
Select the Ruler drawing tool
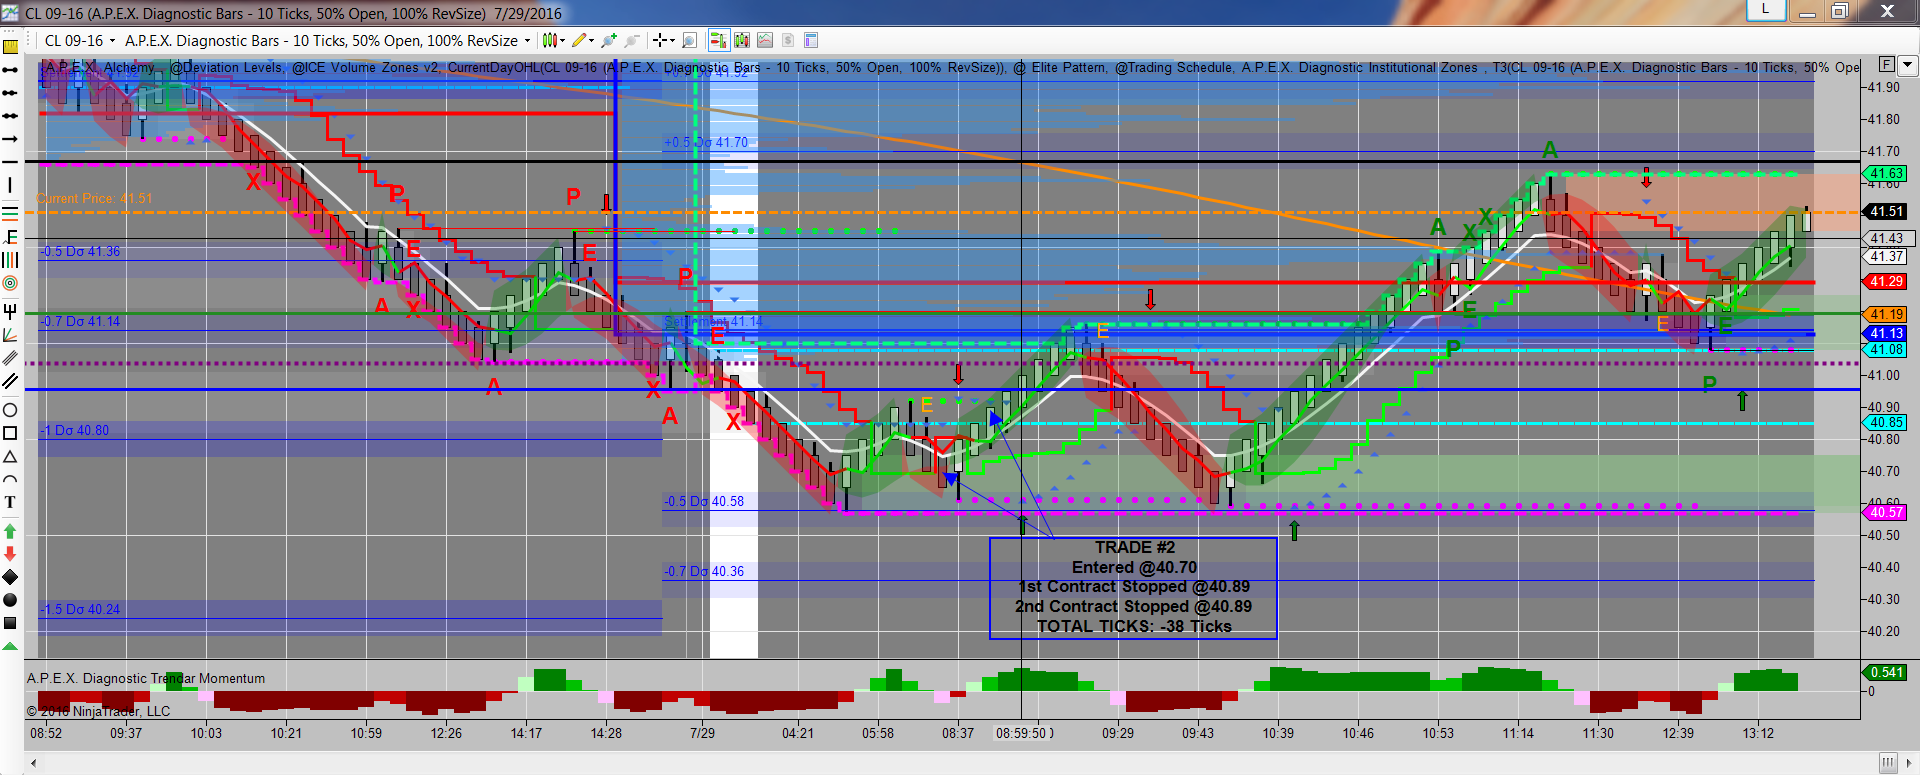click(x=10, y=47)
